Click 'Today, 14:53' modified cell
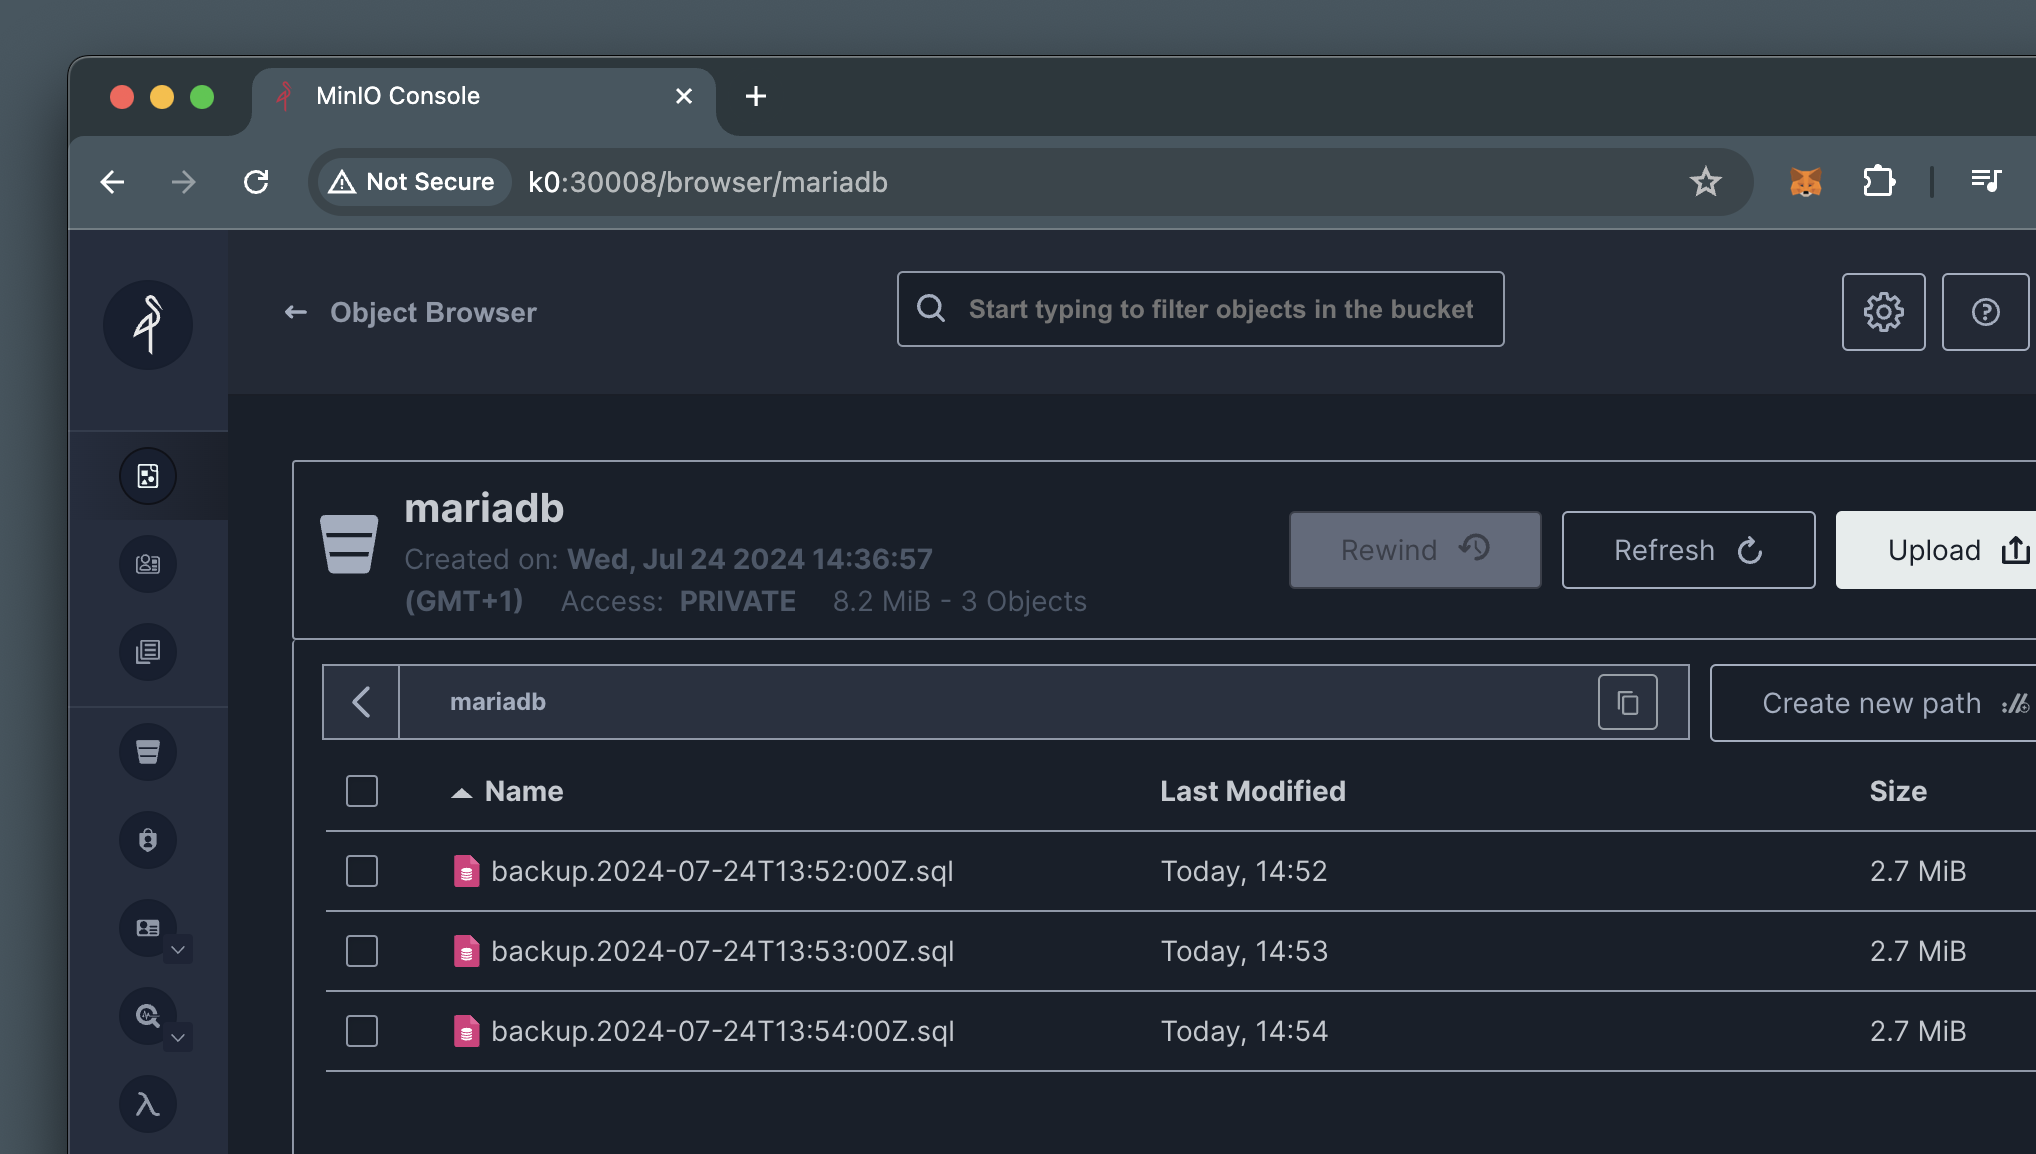 (1244, 951)
